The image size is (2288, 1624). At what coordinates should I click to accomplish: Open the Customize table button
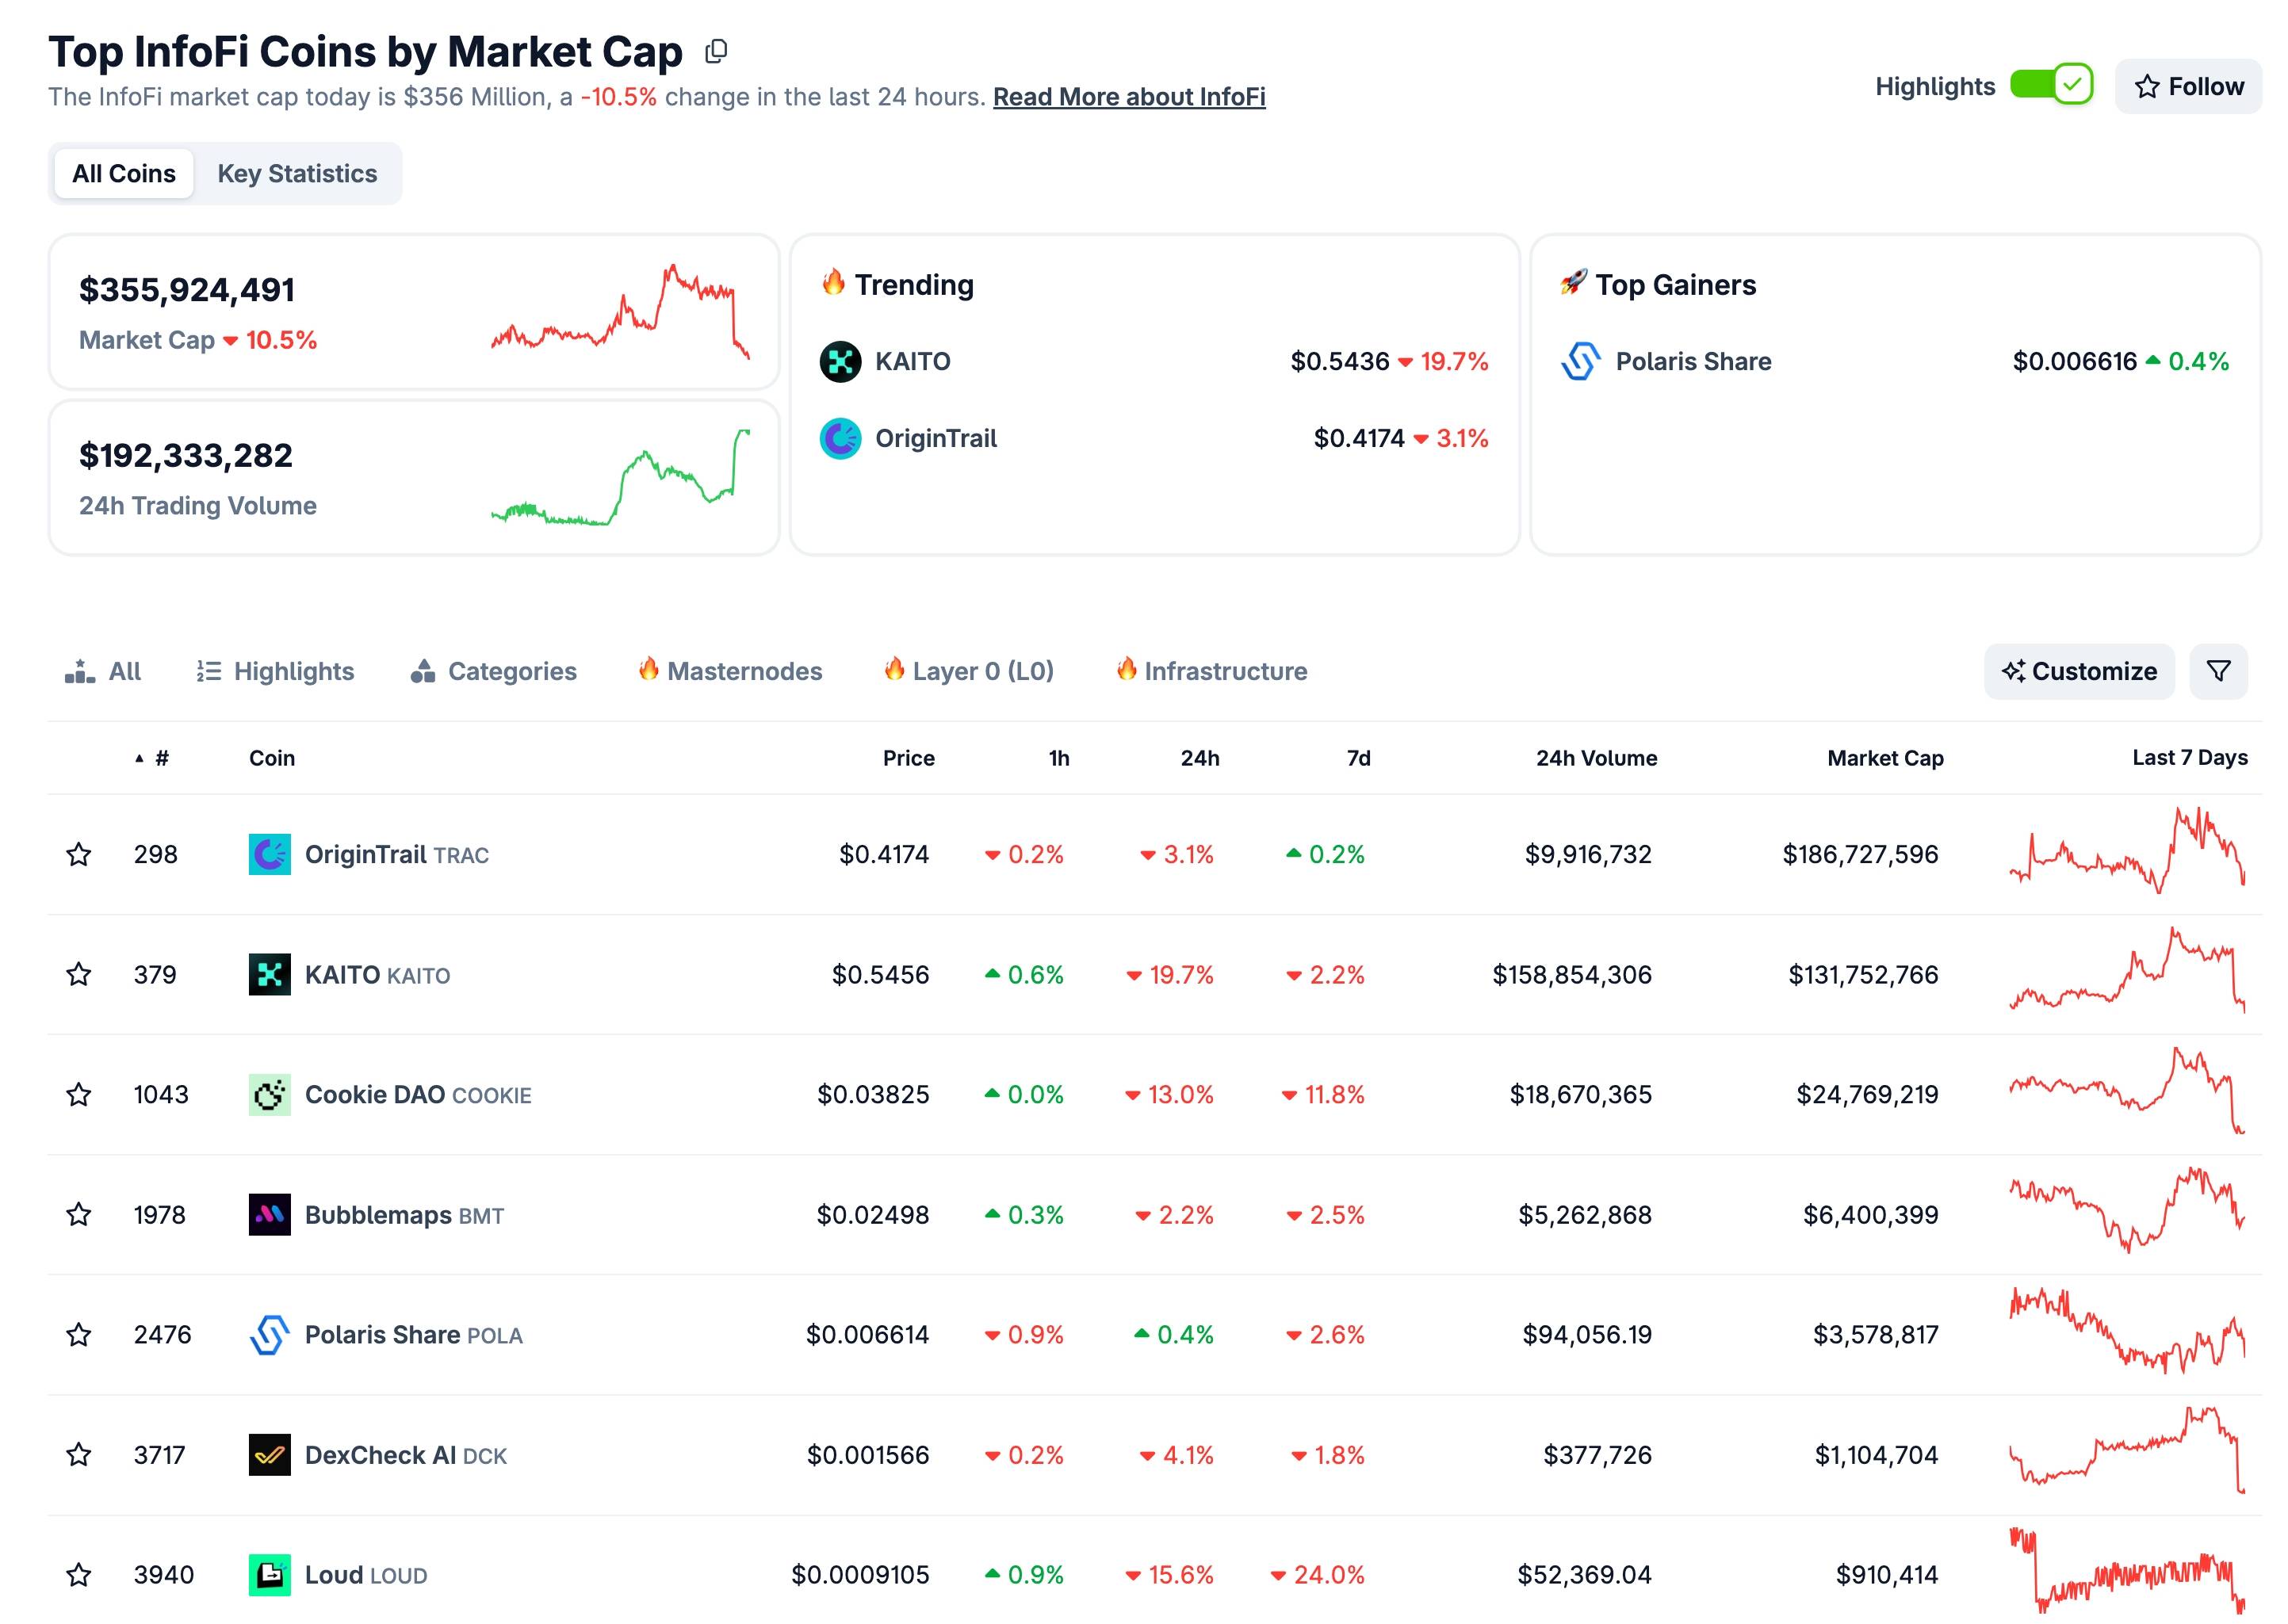(2079, 671)
